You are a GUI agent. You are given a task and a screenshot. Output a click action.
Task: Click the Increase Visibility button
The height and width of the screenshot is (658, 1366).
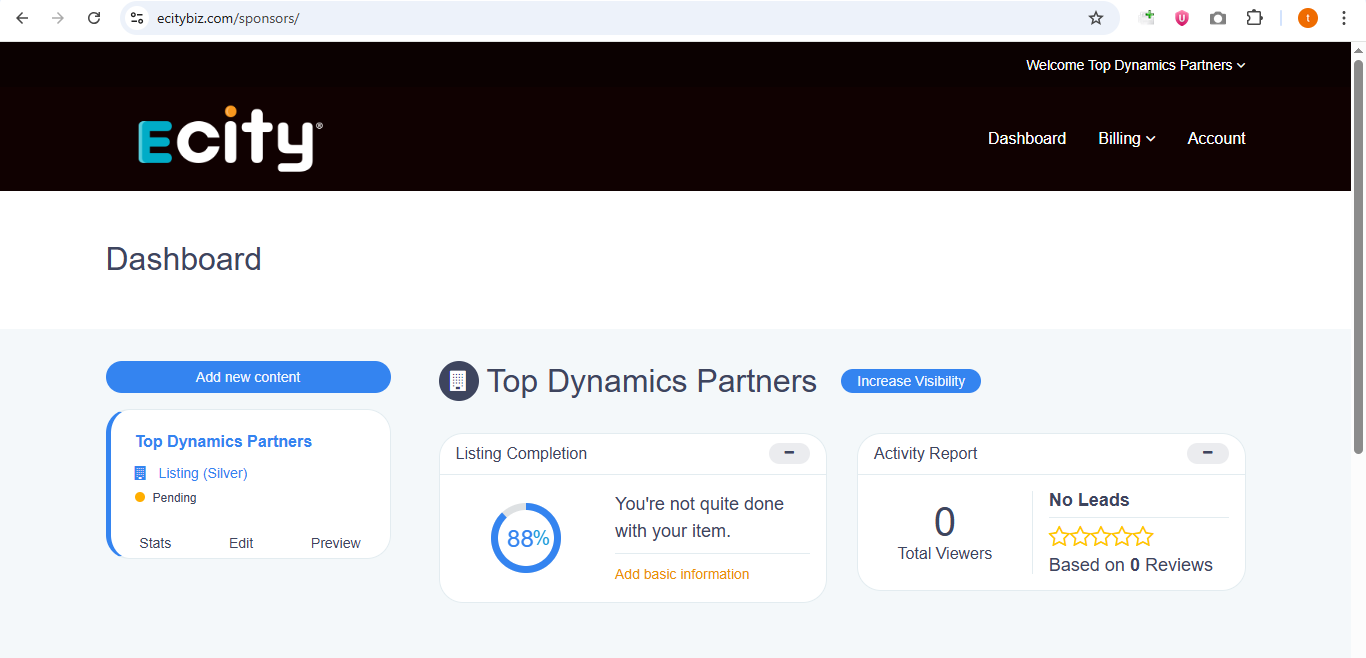click(911, 381)
